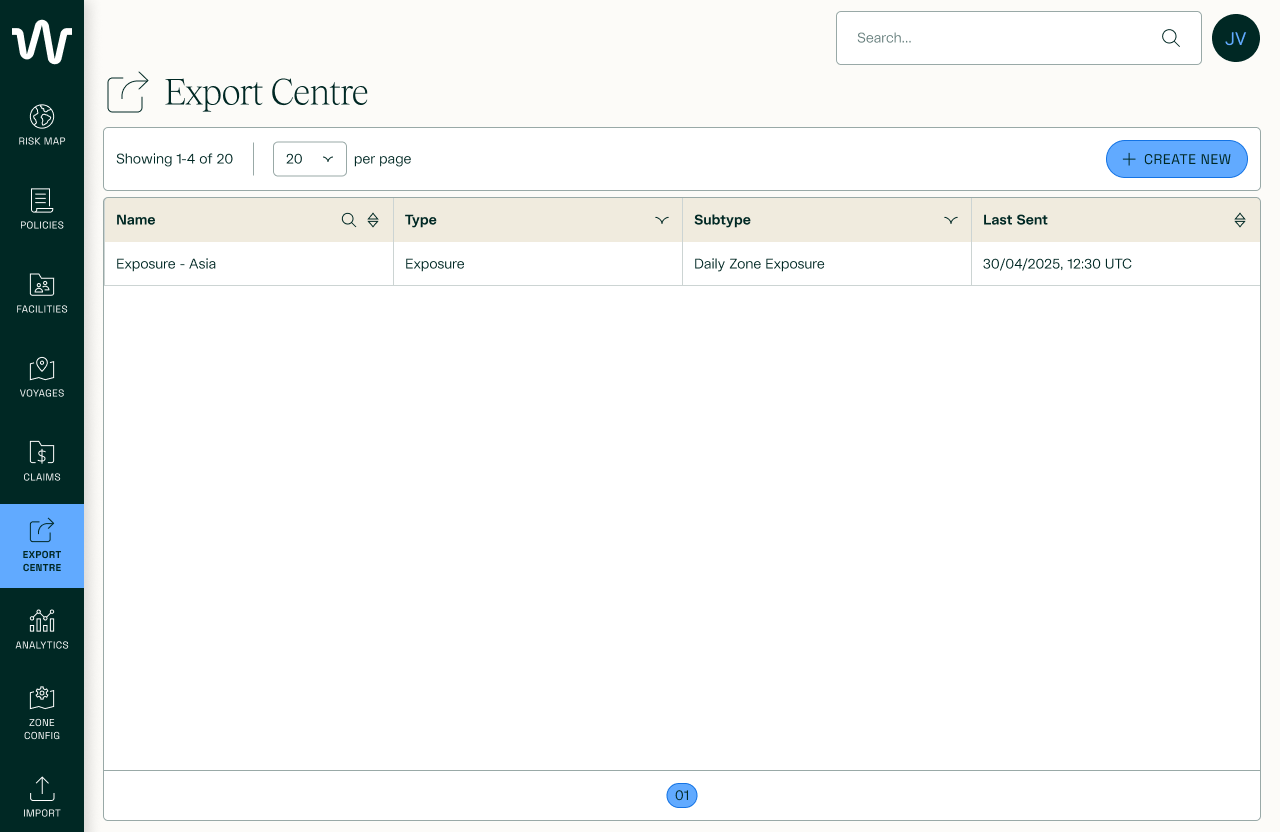Open the Subtype column filter
Viewport: 1280px width, 832px height.
pos(951,220)
